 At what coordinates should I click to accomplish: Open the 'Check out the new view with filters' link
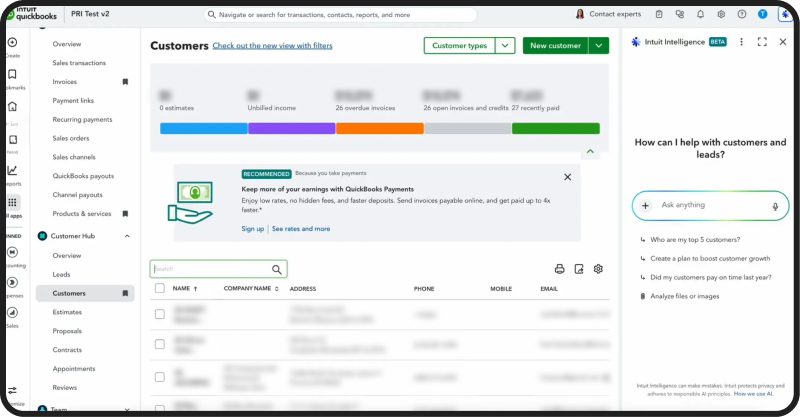coord(272,46)
